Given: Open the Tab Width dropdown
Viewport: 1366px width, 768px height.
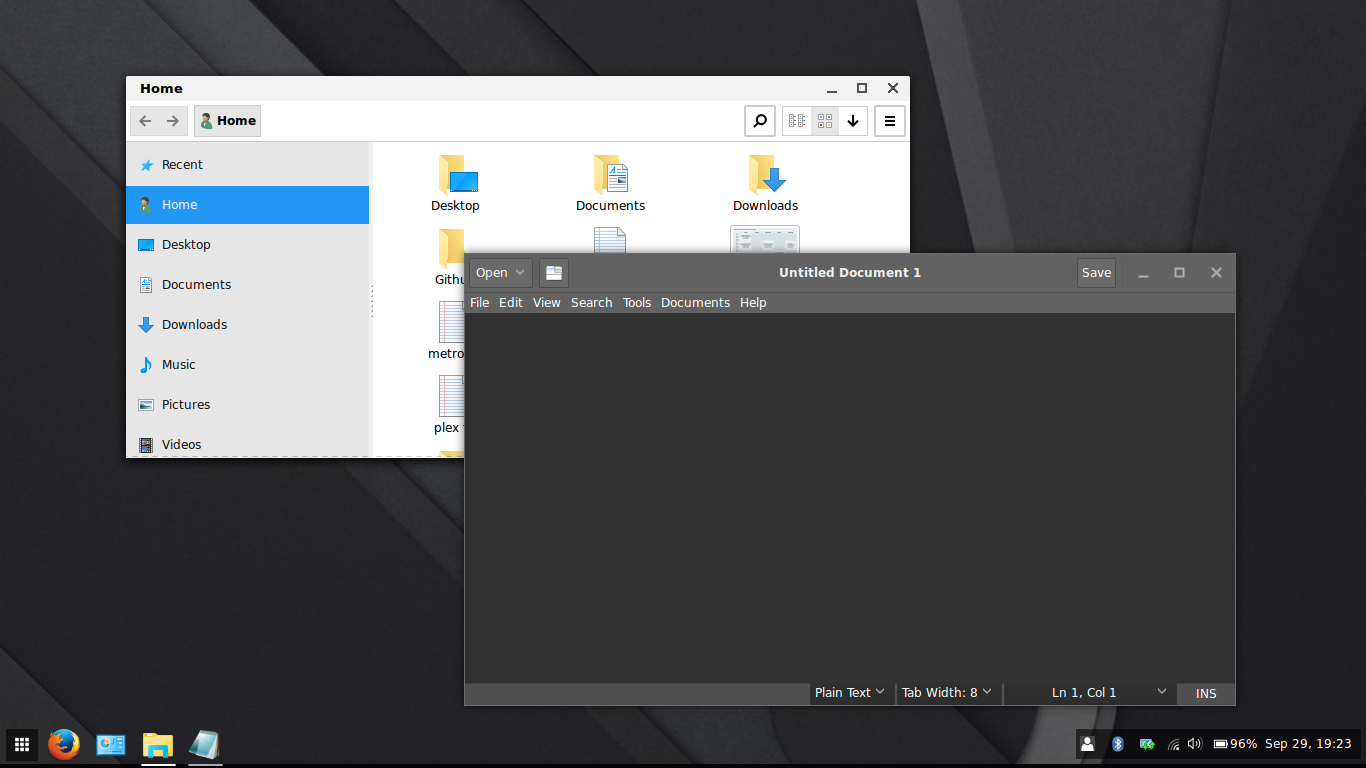Looking at the screenshot, I should tap(947, 693).
